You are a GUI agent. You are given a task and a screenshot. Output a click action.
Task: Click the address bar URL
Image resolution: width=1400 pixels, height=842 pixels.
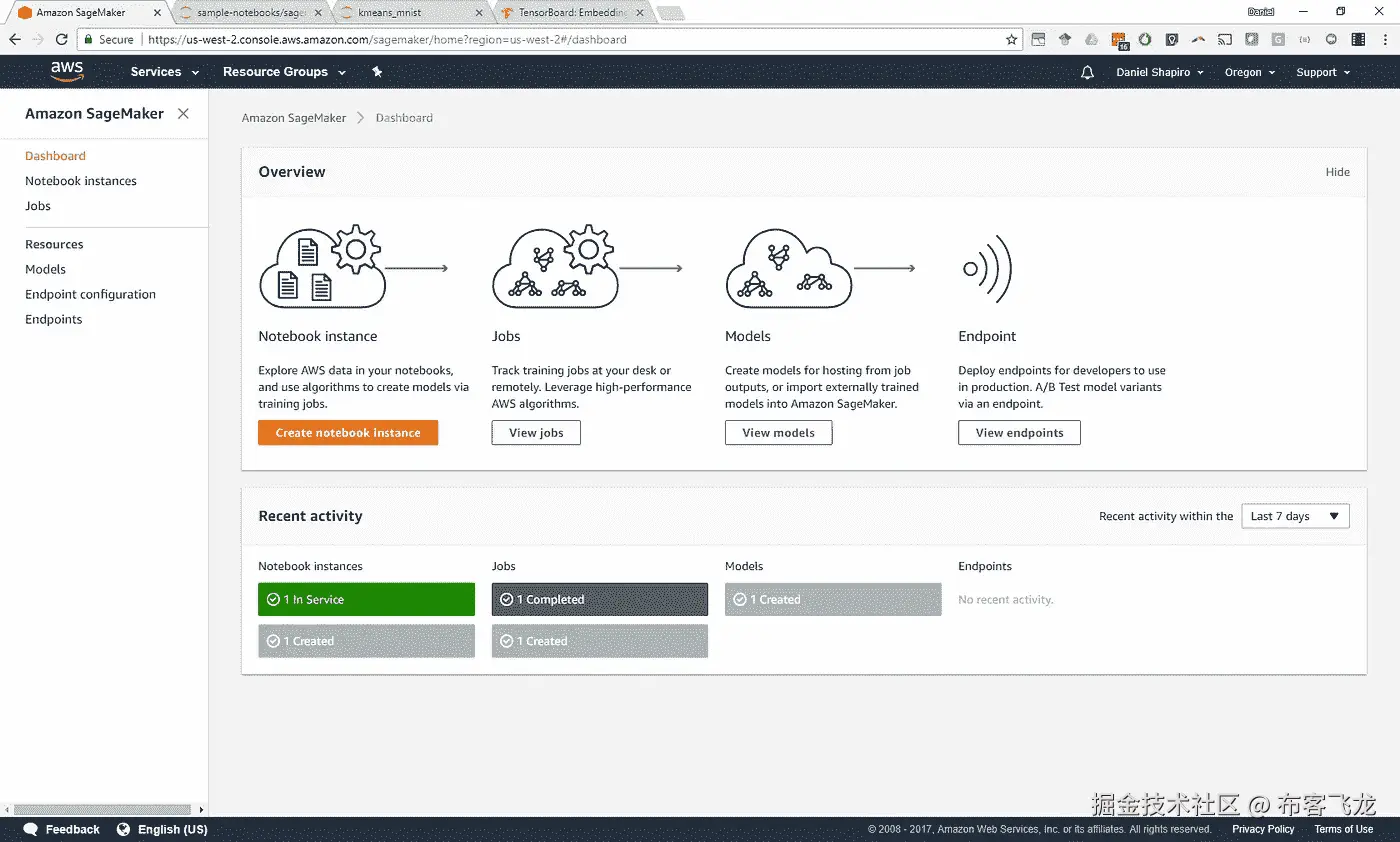tap(386, 40)
